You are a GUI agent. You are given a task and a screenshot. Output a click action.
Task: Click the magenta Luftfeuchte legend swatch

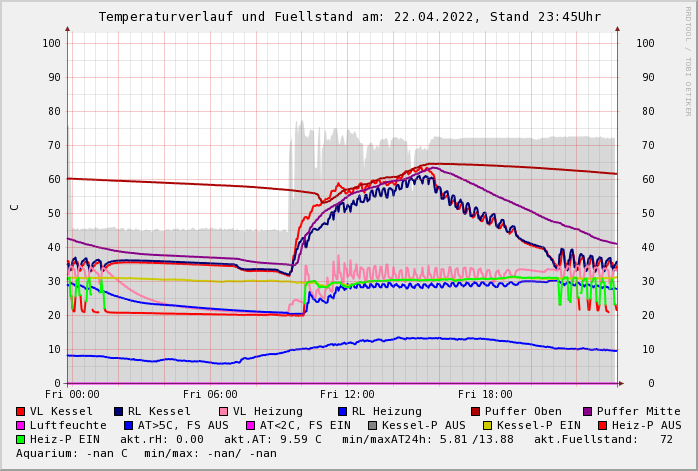[x=21, y=426]
